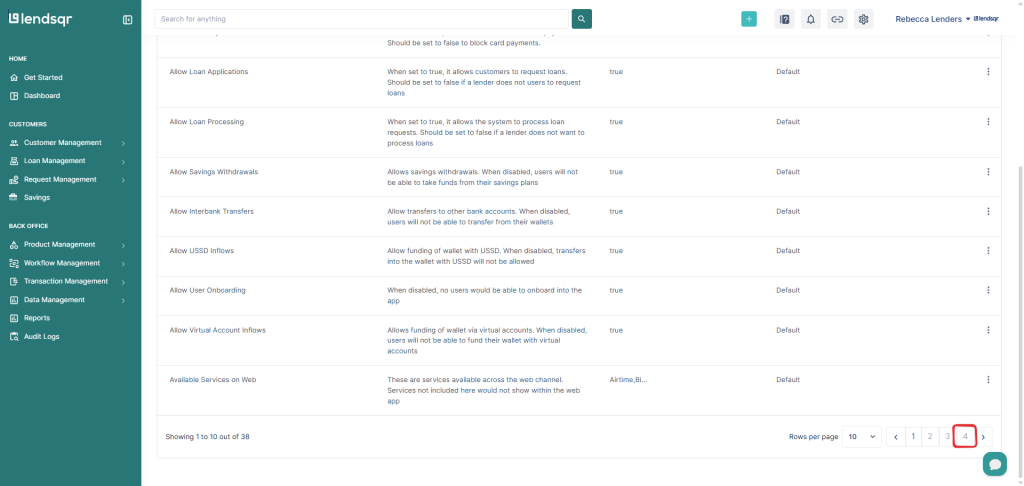Open three-dot menu for Allow USSD Inflows
Screen dimensions: 1024x486
(x=988, y=251)
